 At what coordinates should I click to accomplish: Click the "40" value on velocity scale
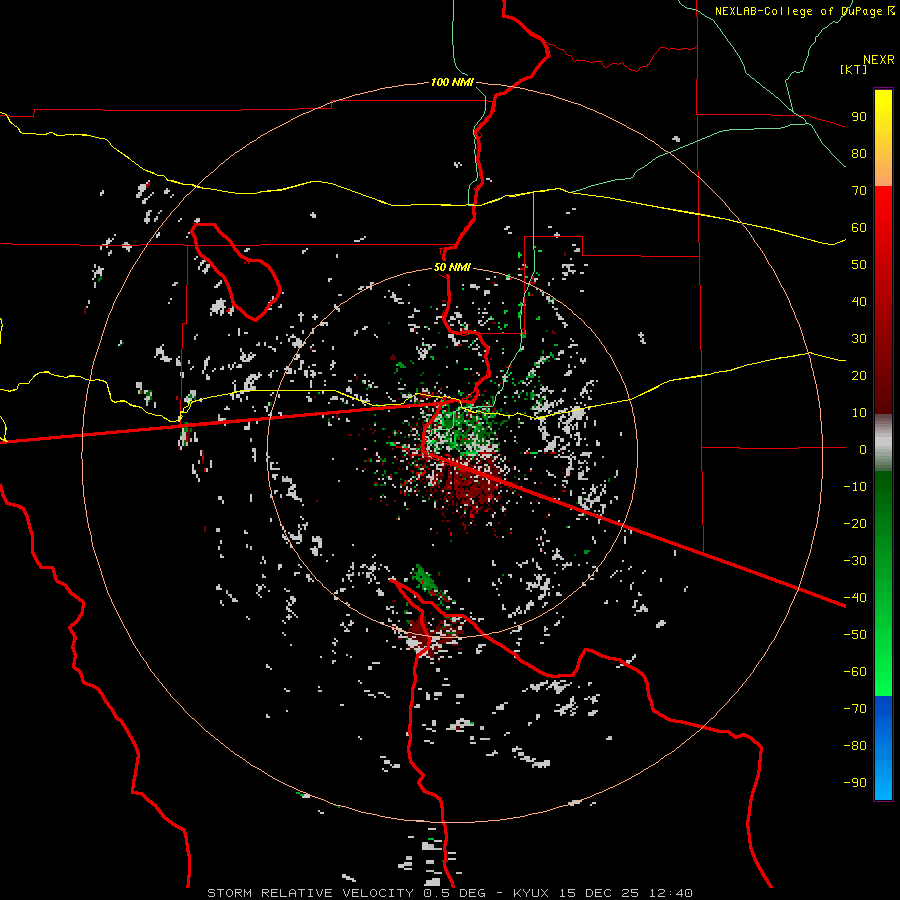click(859, 301)
